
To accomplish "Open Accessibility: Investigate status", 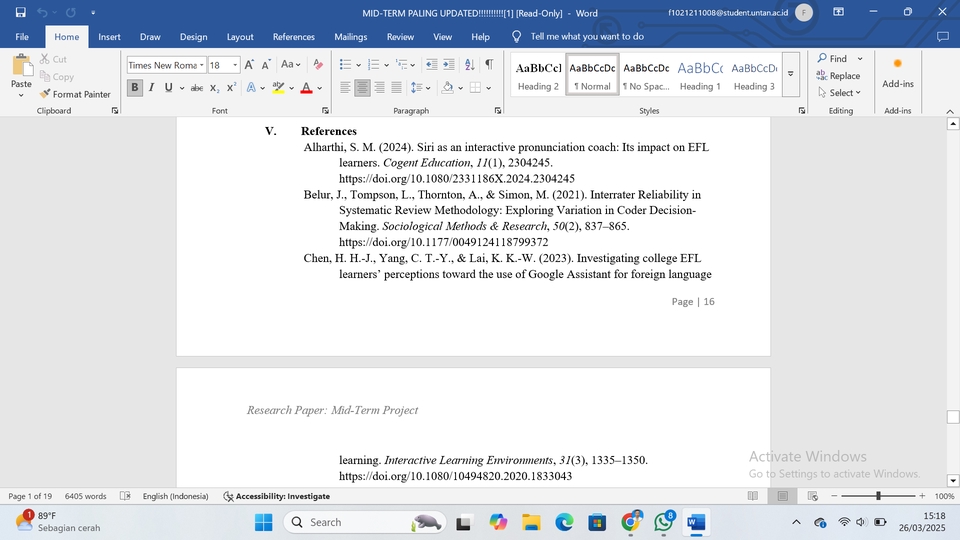I will coord(276,496).
